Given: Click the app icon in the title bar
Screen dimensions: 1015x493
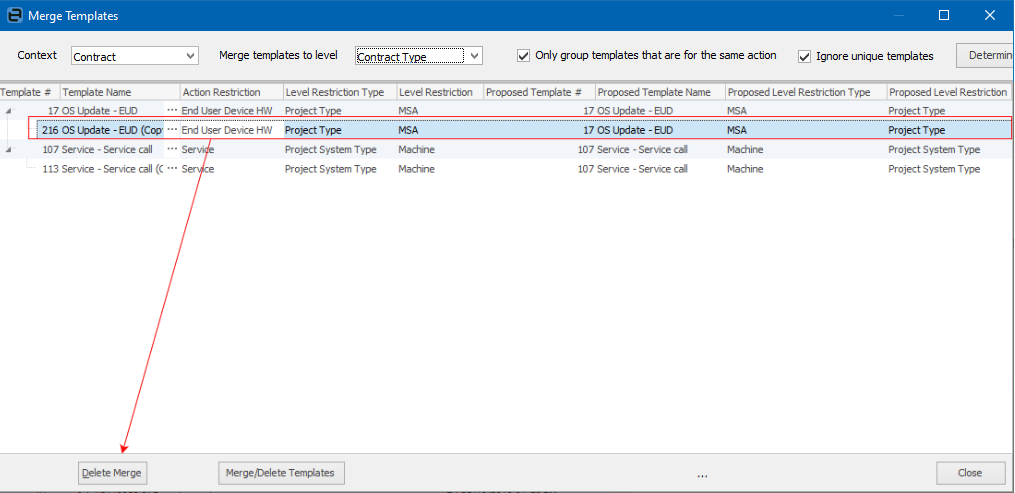Looking at the screenshot, I should tap(13, 15).
